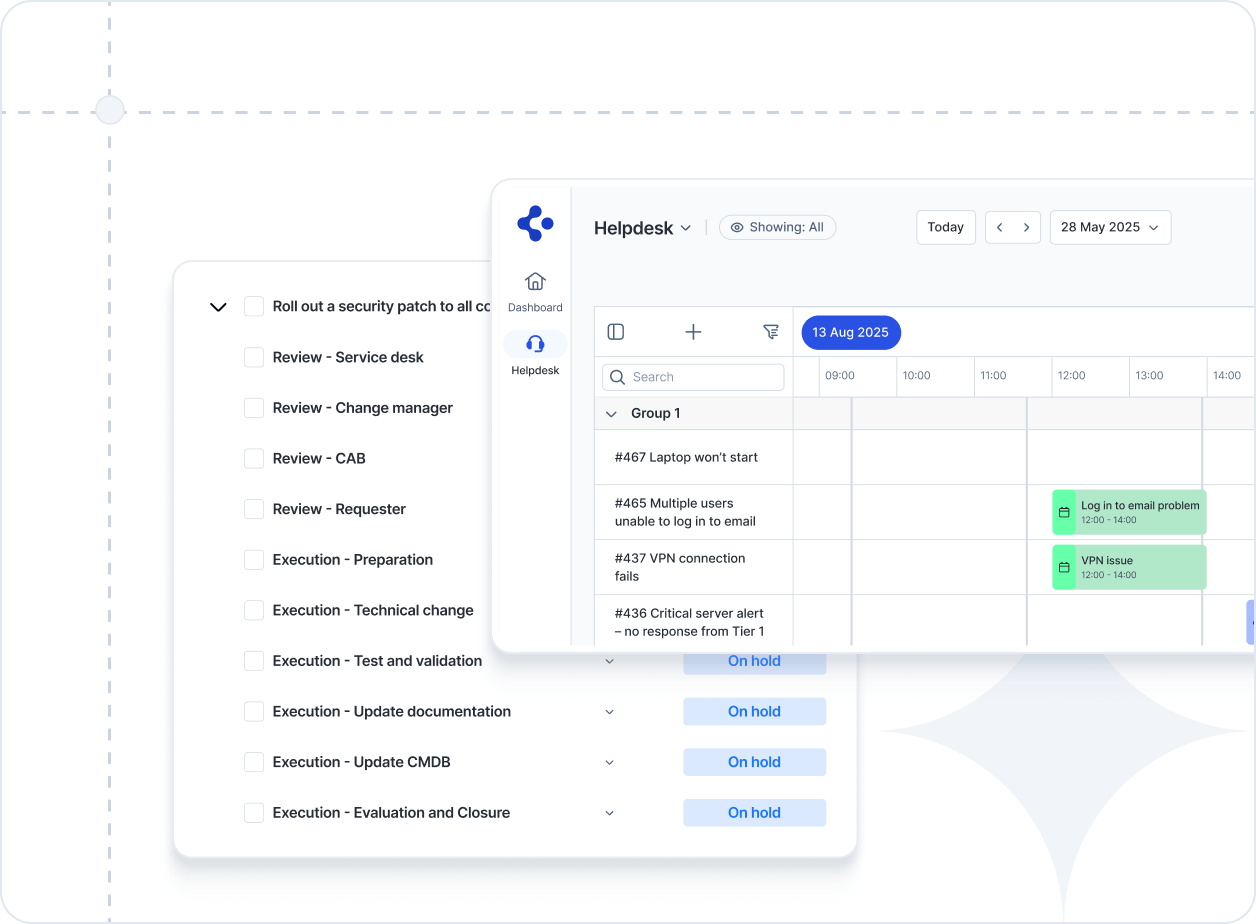Check the Review - Service desk checkbox
1256x924 pixels.
[254, 357]
